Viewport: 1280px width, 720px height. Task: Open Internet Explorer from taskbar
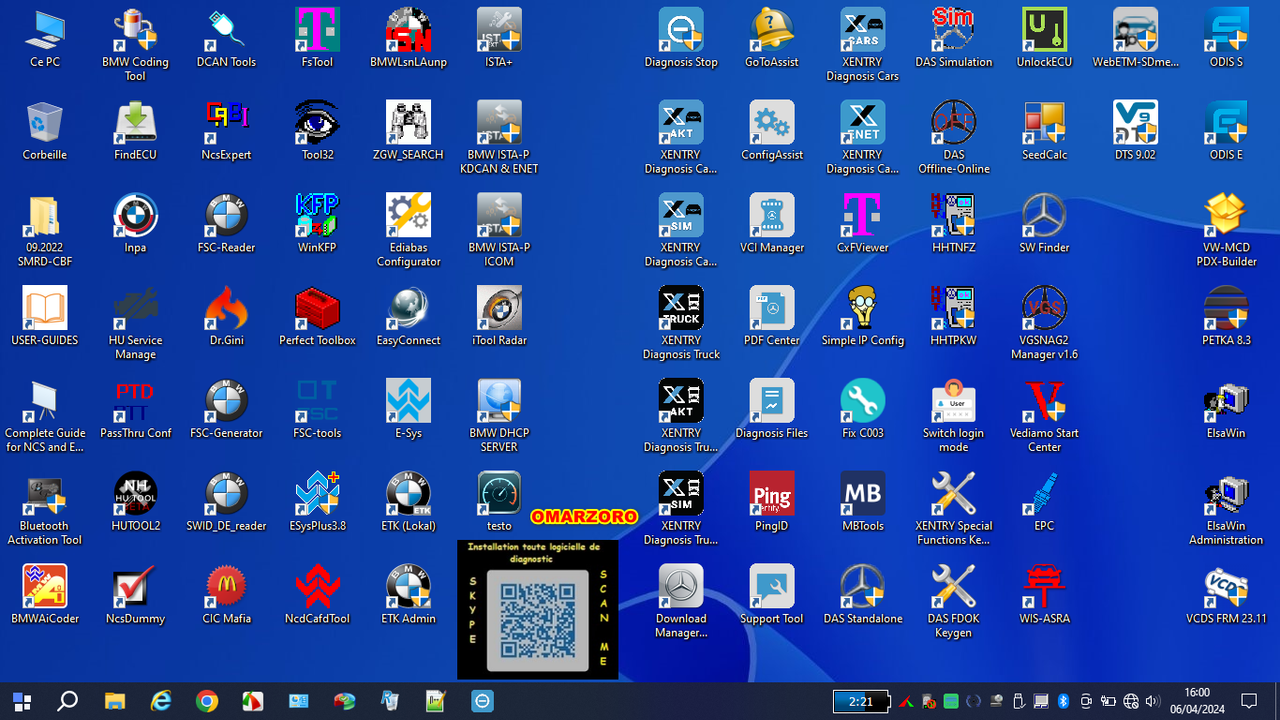(x=160, y=701)
